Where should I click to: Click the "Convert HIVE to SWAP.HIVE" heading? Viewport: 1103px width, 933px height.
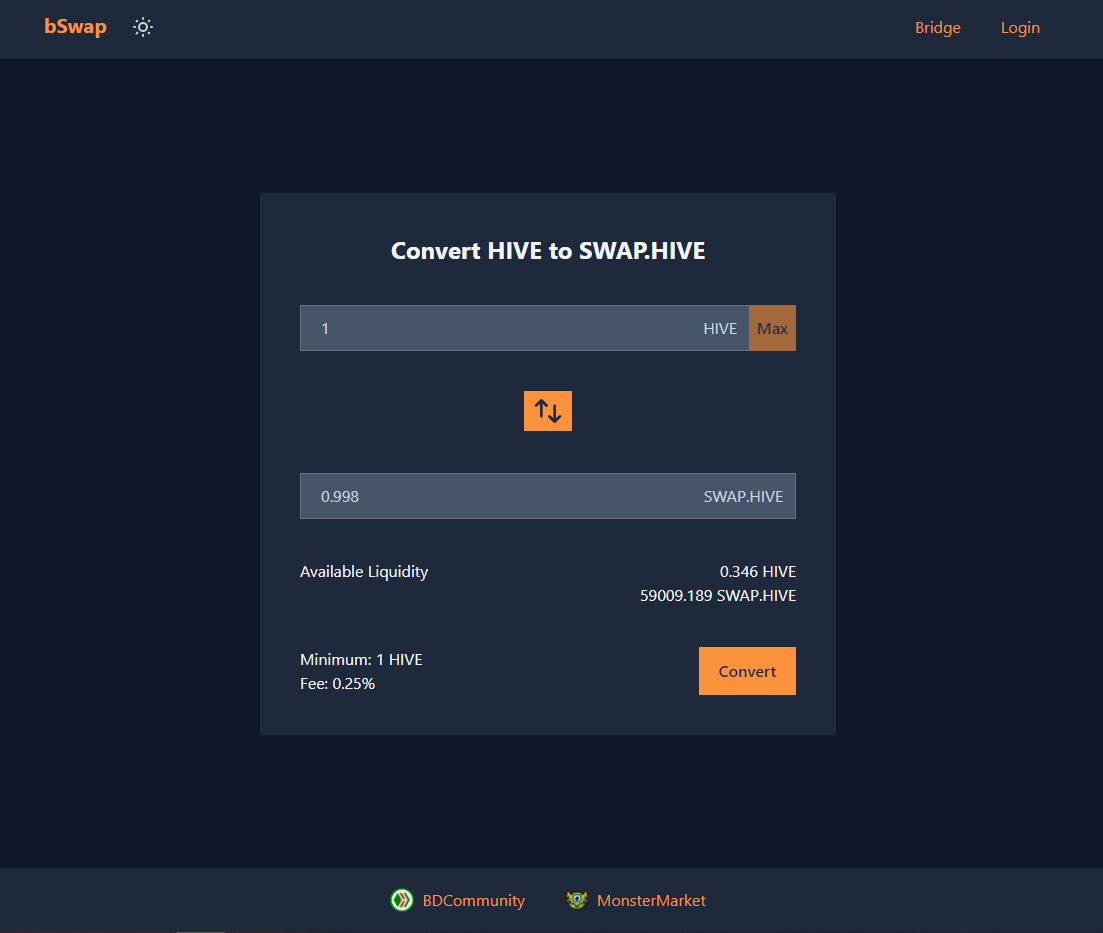548,251
